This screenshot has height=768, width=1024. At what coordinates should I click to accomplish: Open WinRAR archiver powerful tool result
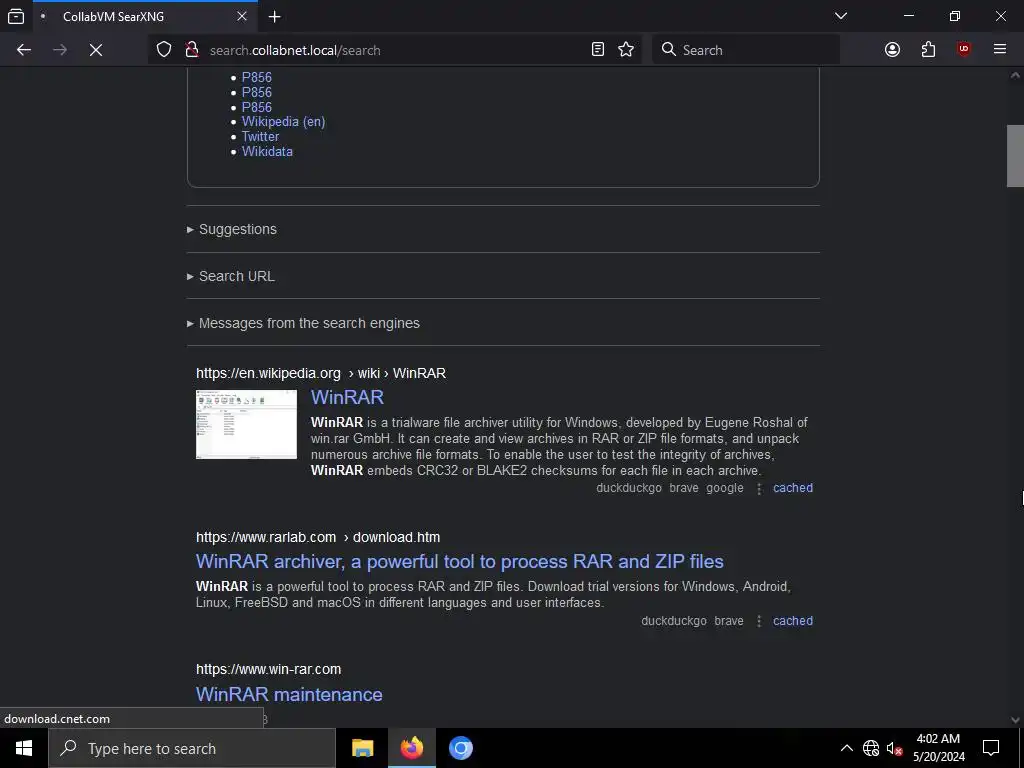tap(460, 562)
